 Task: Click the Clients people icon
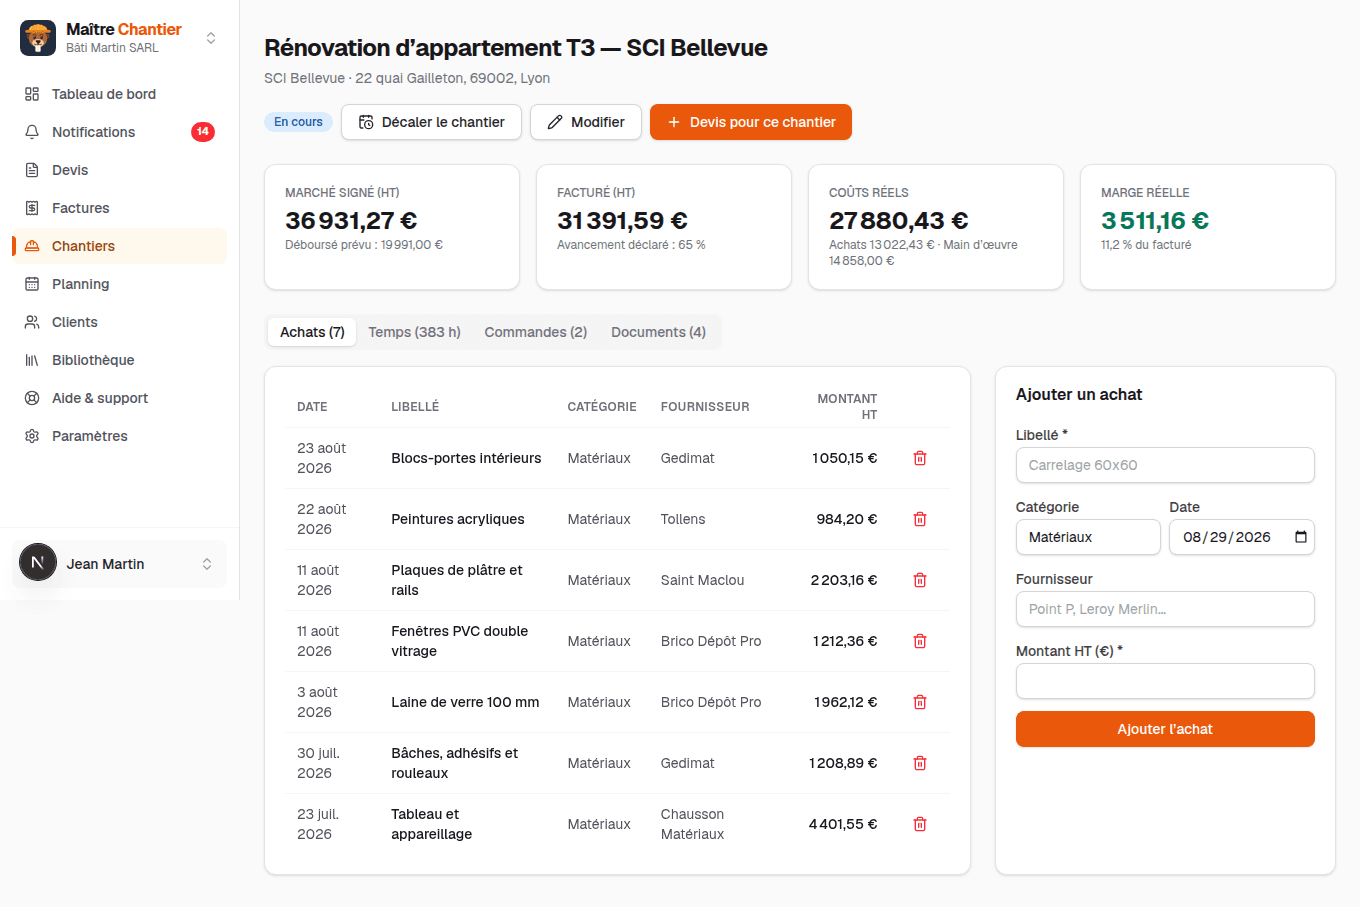click(x=32, y=322)
